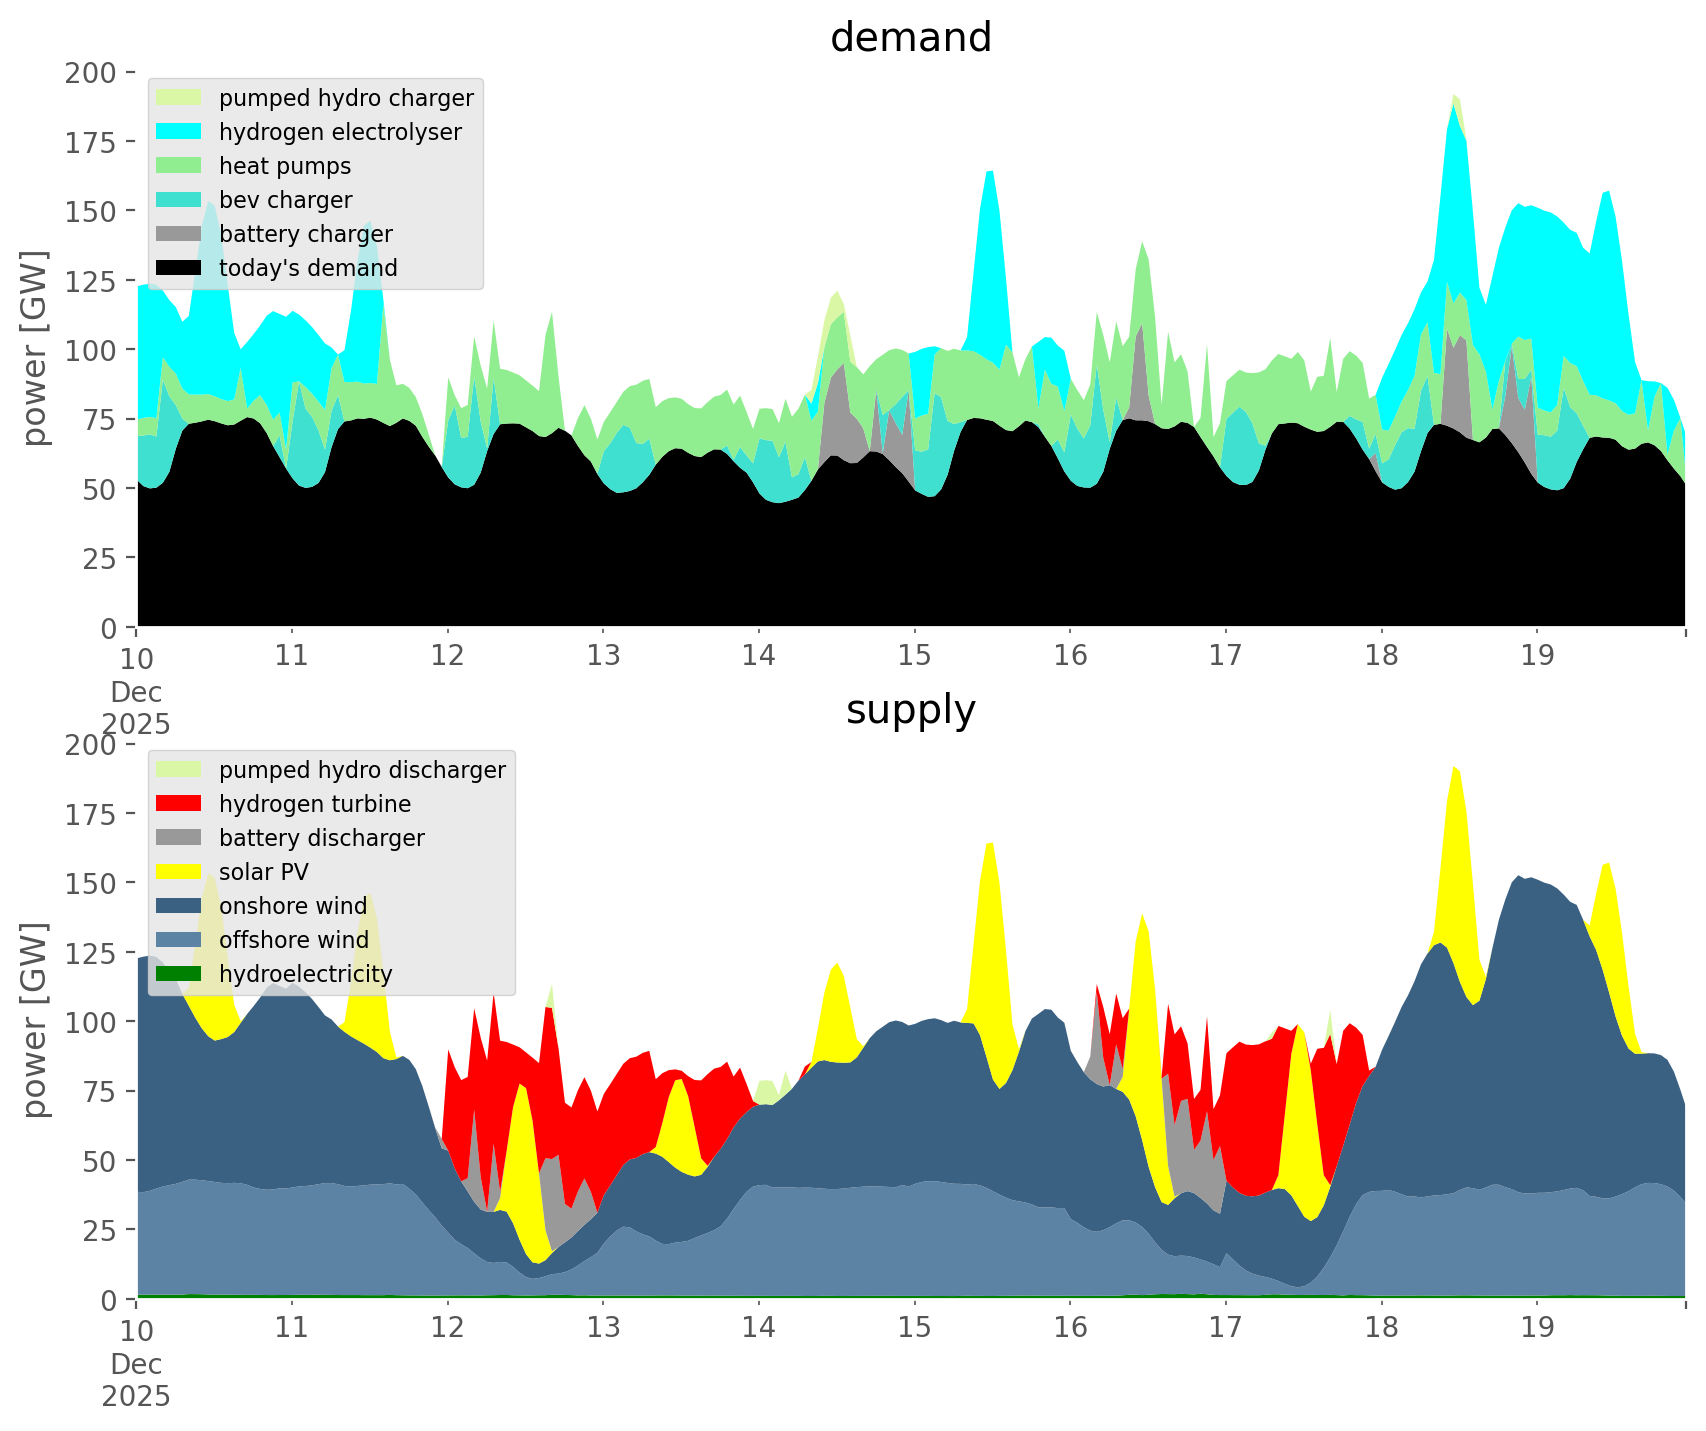Screen dimensions: 1706x1431
Task: Click the "demand" chart title
Action: pyautogui.click(x=910, y=38)
